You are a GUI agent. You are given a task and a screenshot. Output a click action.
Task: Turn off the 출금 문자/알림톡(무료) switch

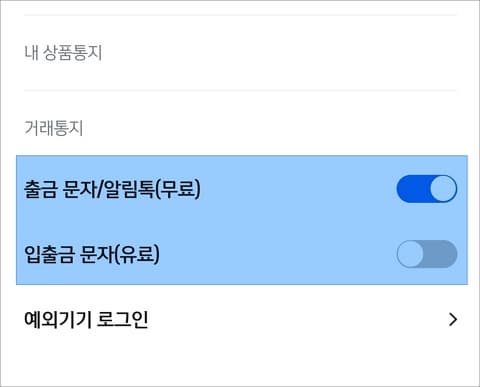coord(427,189)
